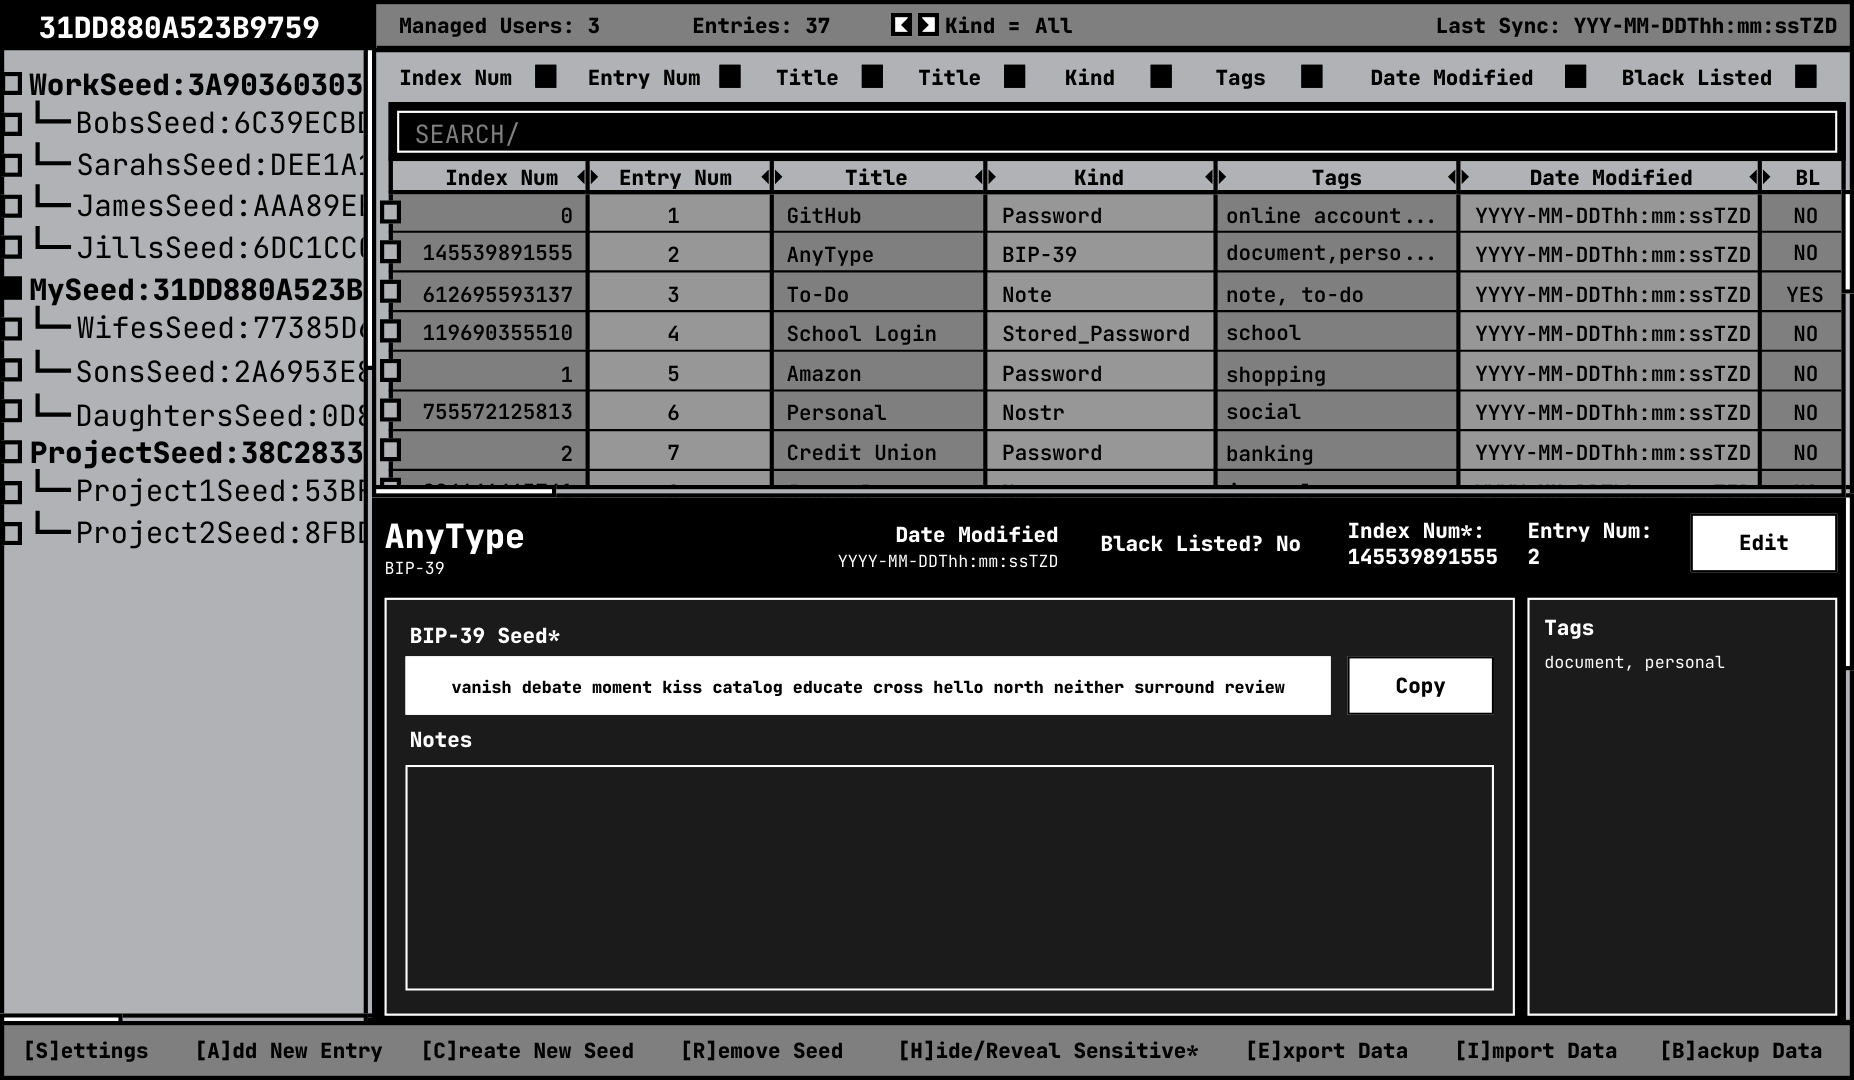Screen dimensions: 1854x1080
Task: Choose Export Data in bottom menu
Action: [1326, 1051]
